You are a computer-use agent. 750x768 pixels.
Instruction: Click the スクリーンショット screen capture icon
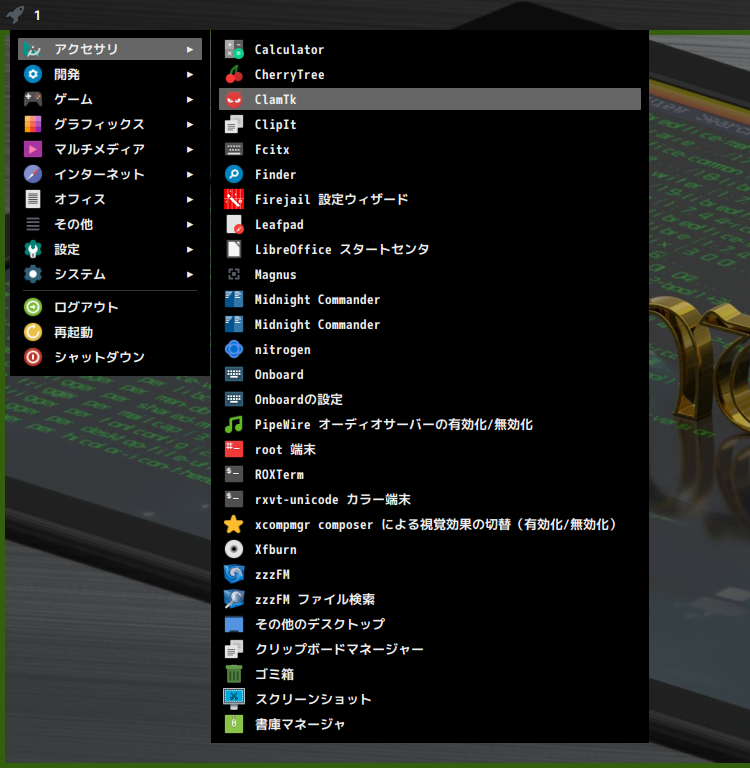point(234,699)
